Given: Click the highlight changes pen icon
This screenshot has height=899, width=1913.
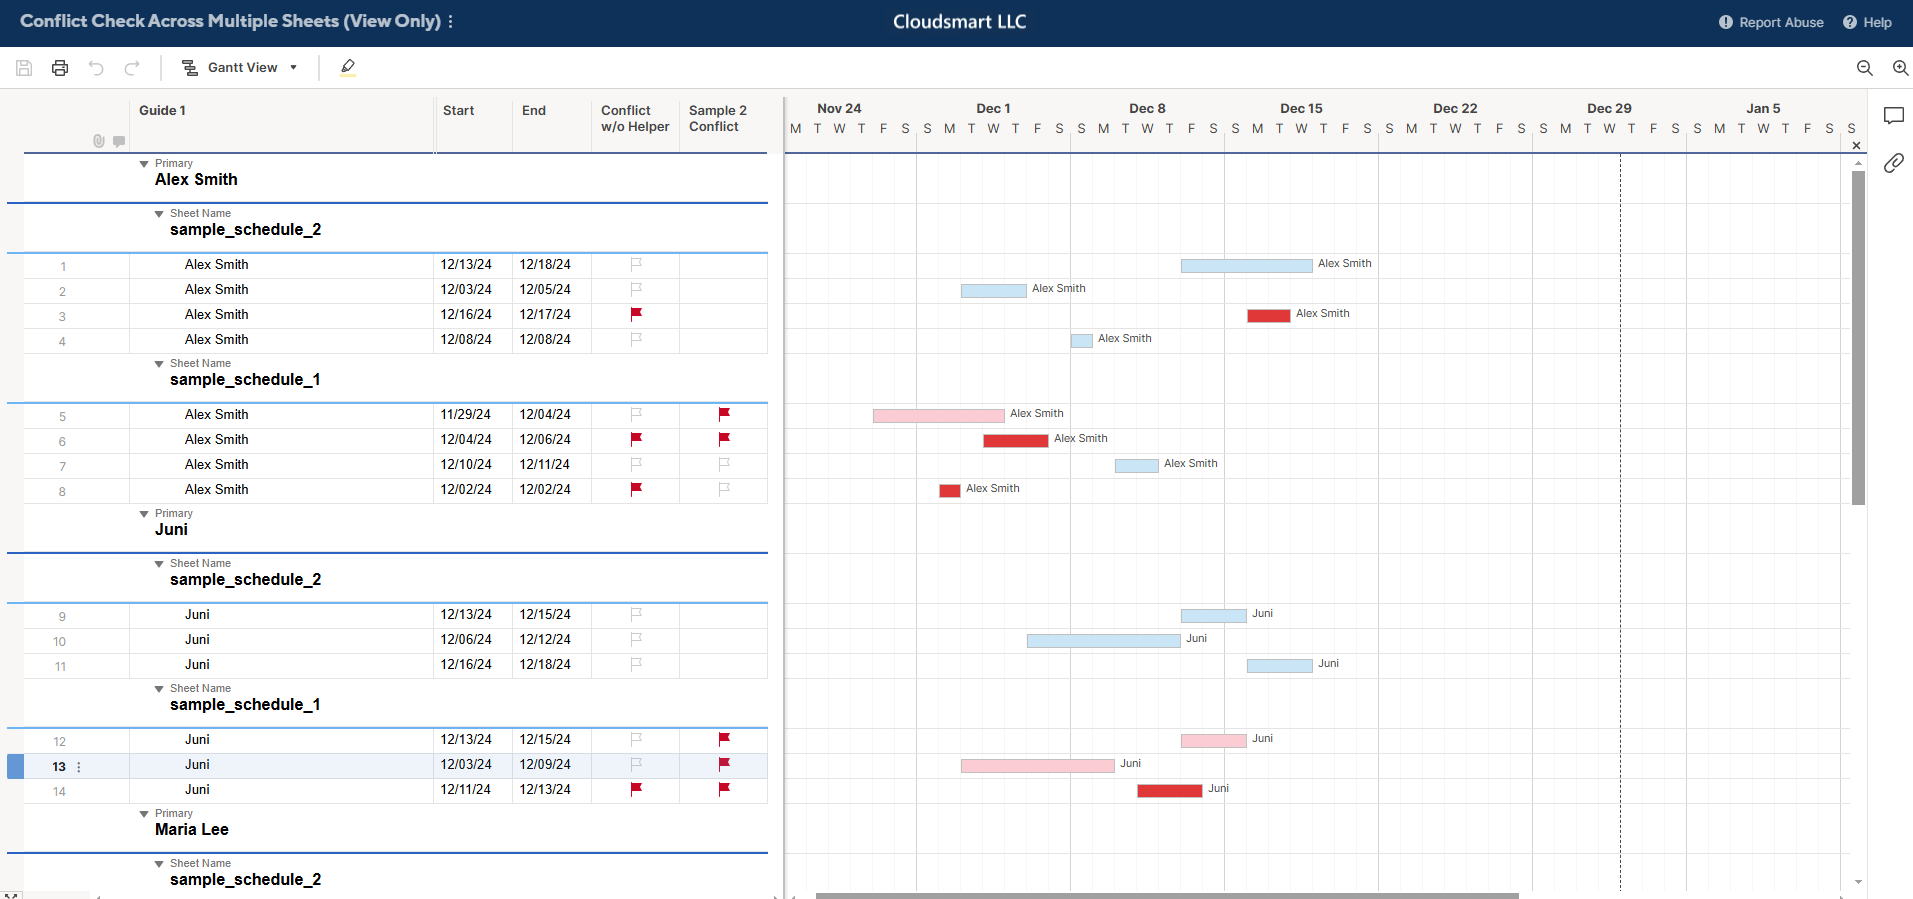Looking at the screenshot, I should (x=348, y=68).
